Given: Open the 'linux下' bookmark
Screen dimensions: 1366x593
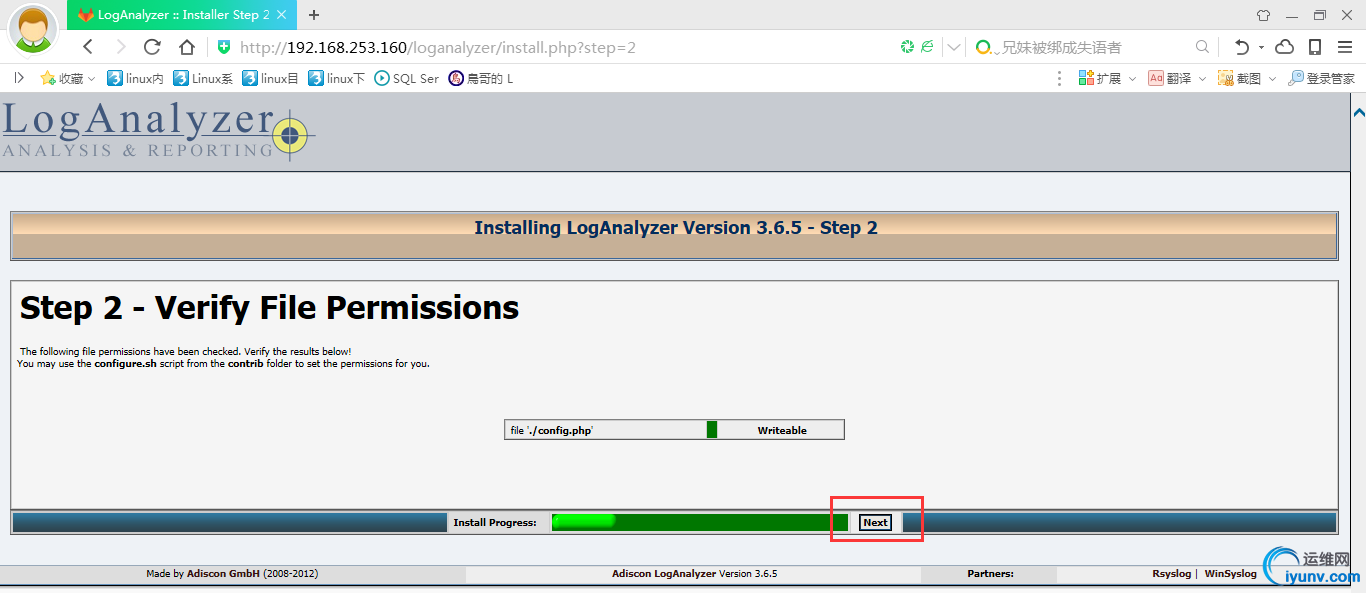Looking at the screenshot, I should pyautogui.click(x=337, y=78).
